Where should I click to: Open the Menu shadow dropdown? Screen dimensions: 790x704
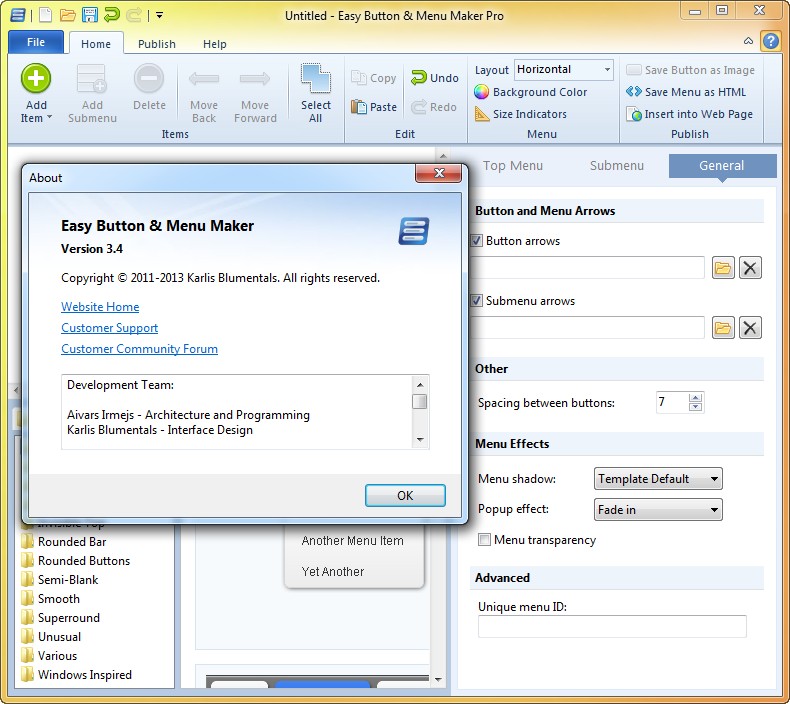click(658, 479)
